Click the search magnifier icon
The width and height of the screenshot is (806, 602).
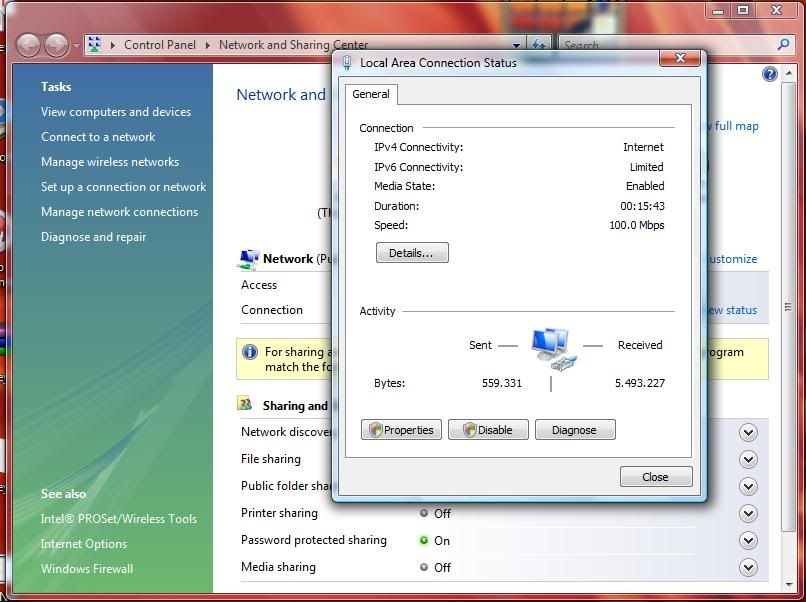coord(783,44)
